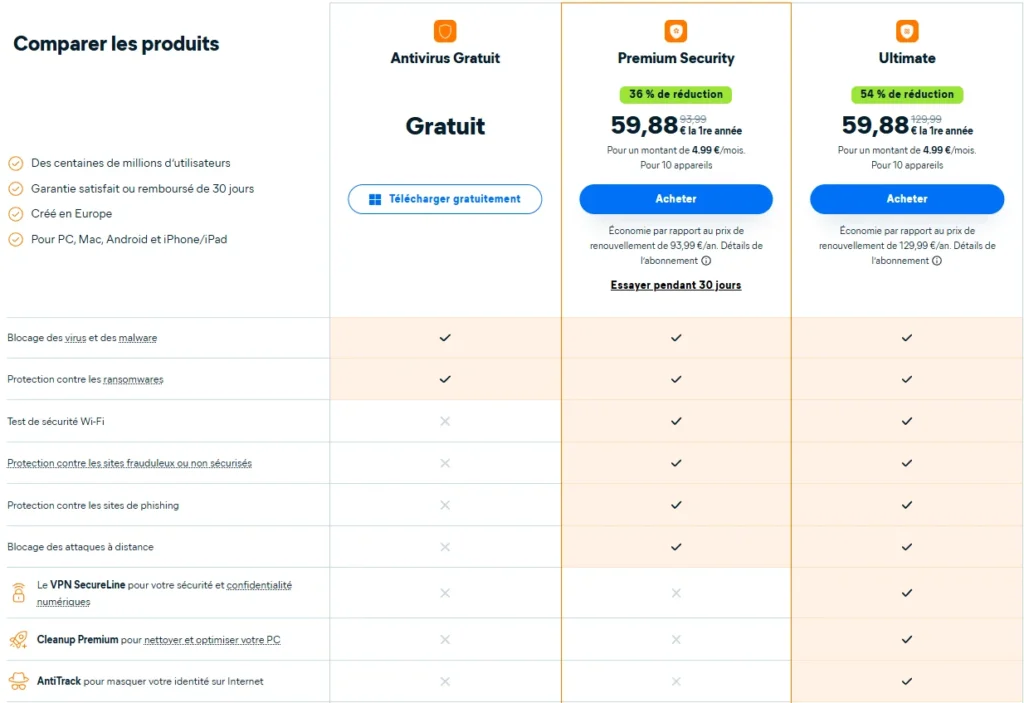Click the ransomwares underlined term

[x=133, y=380]
